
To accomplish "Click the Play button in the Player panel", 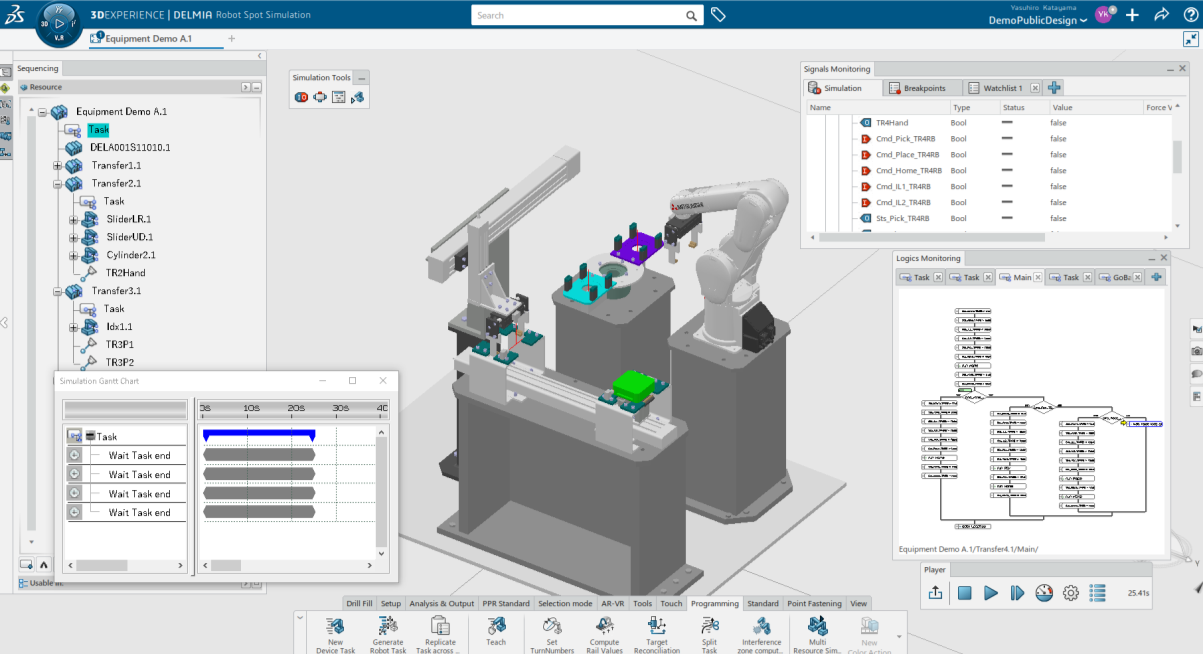I will pyautogui.click(x=991, y=593).
